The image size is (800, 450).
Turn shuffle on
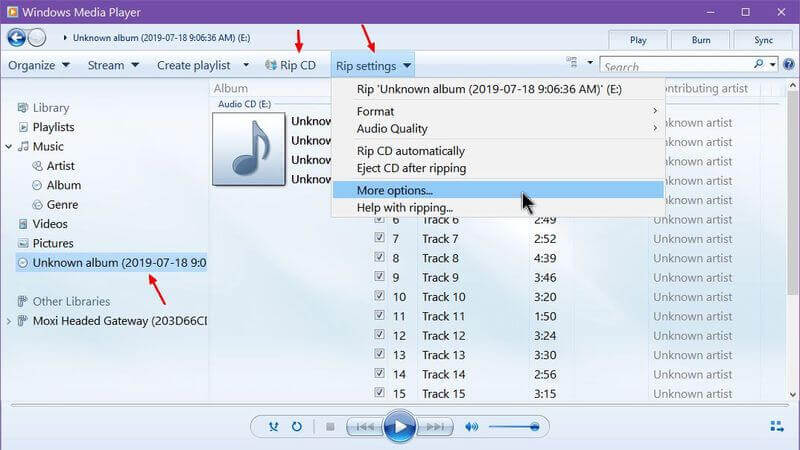(273, 427)
